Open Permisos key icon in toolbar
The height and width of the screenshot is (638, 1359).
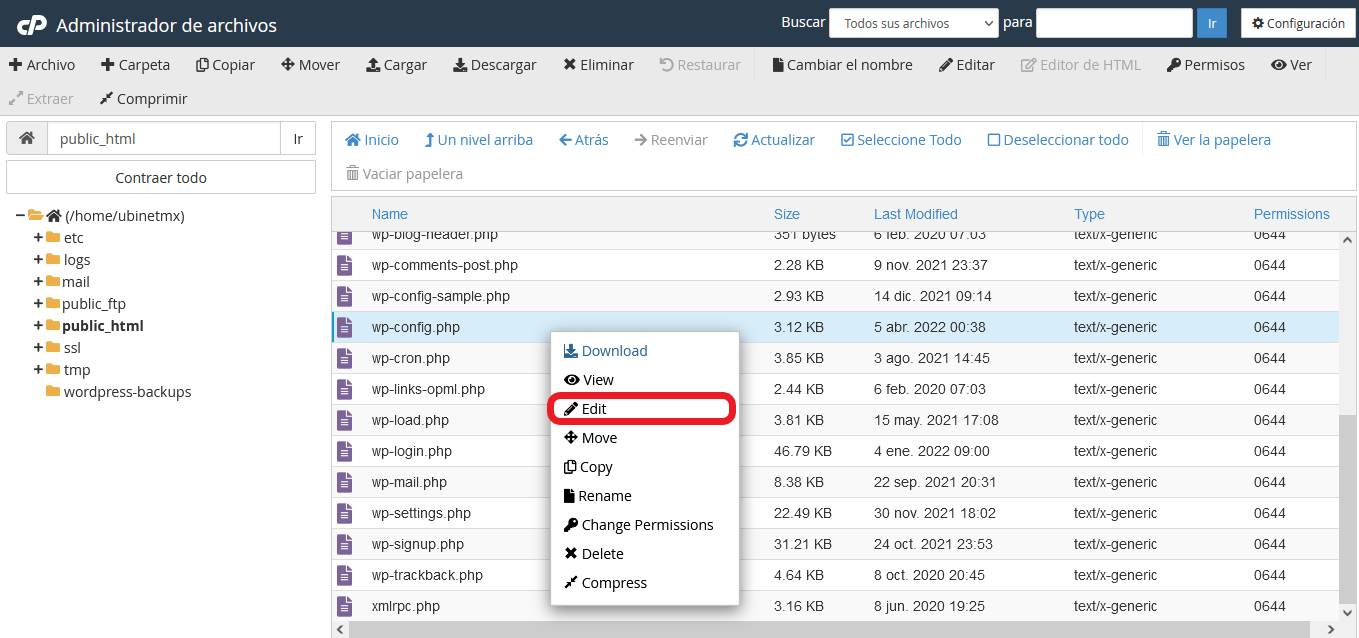pos(1174,65)
